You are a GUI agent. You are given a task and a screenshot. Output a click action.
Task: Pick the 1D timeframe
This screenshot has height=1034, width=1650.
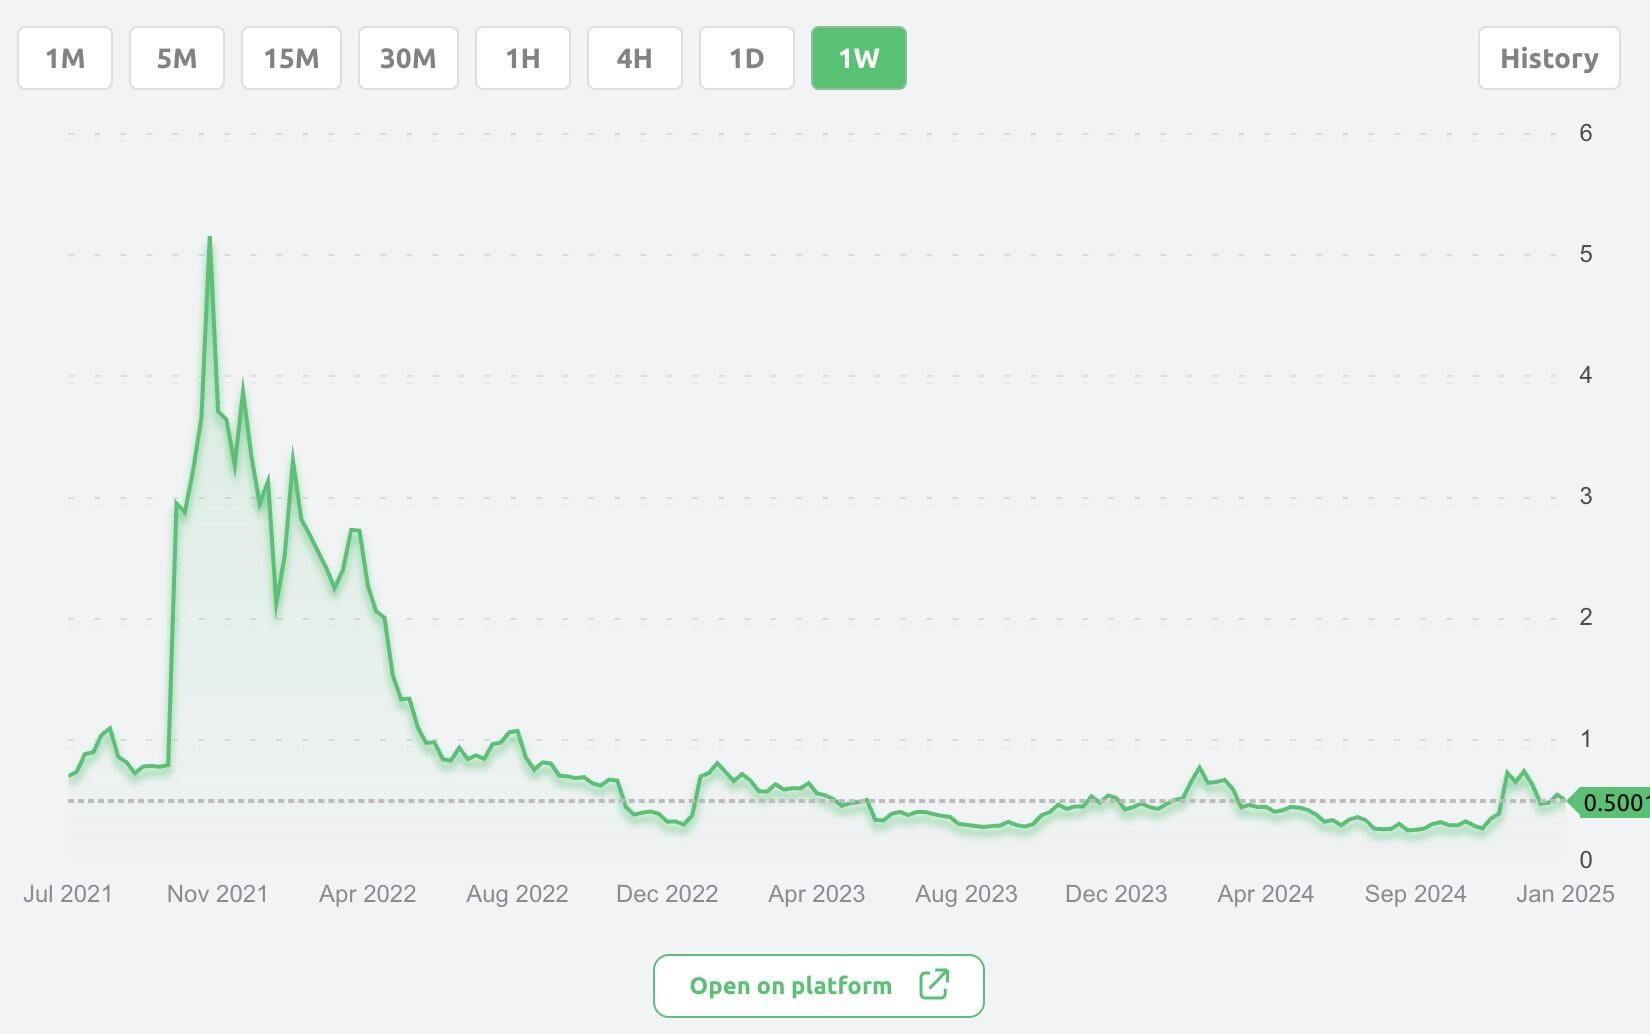[x=747, y=58]
